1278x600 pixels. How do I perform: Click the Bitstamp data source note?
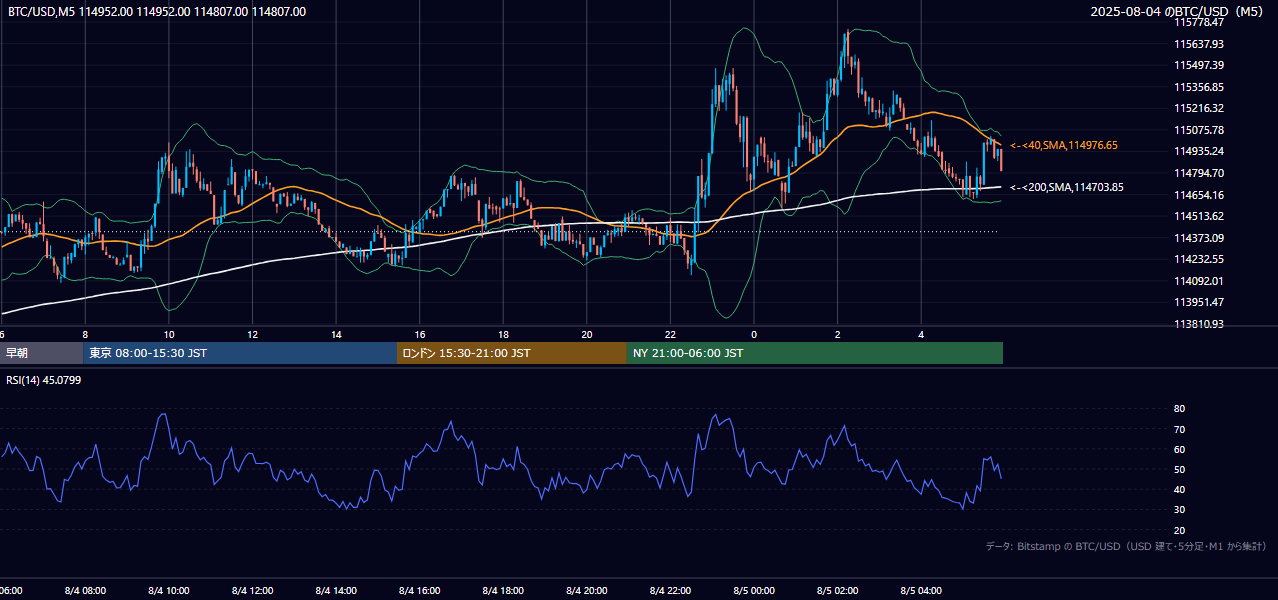(x=1126, y=546)
